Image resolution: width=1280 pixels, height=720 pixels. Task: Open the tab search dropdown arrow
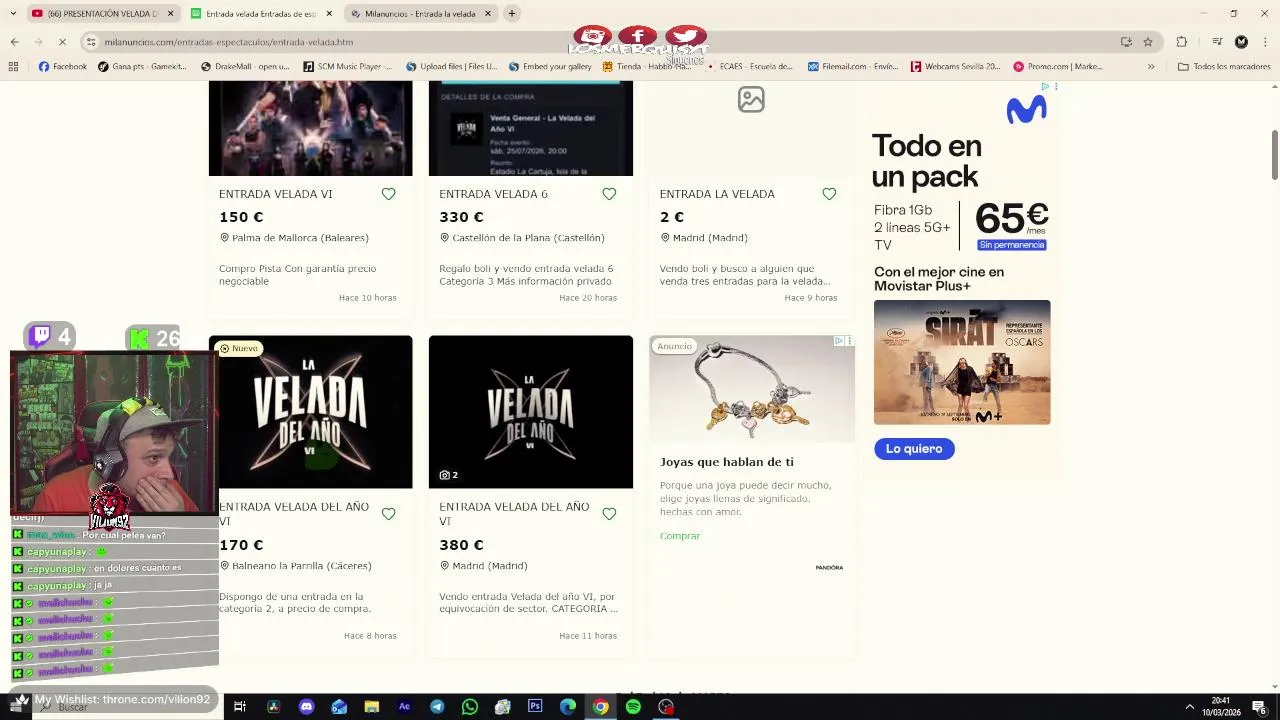coord(12,14)
